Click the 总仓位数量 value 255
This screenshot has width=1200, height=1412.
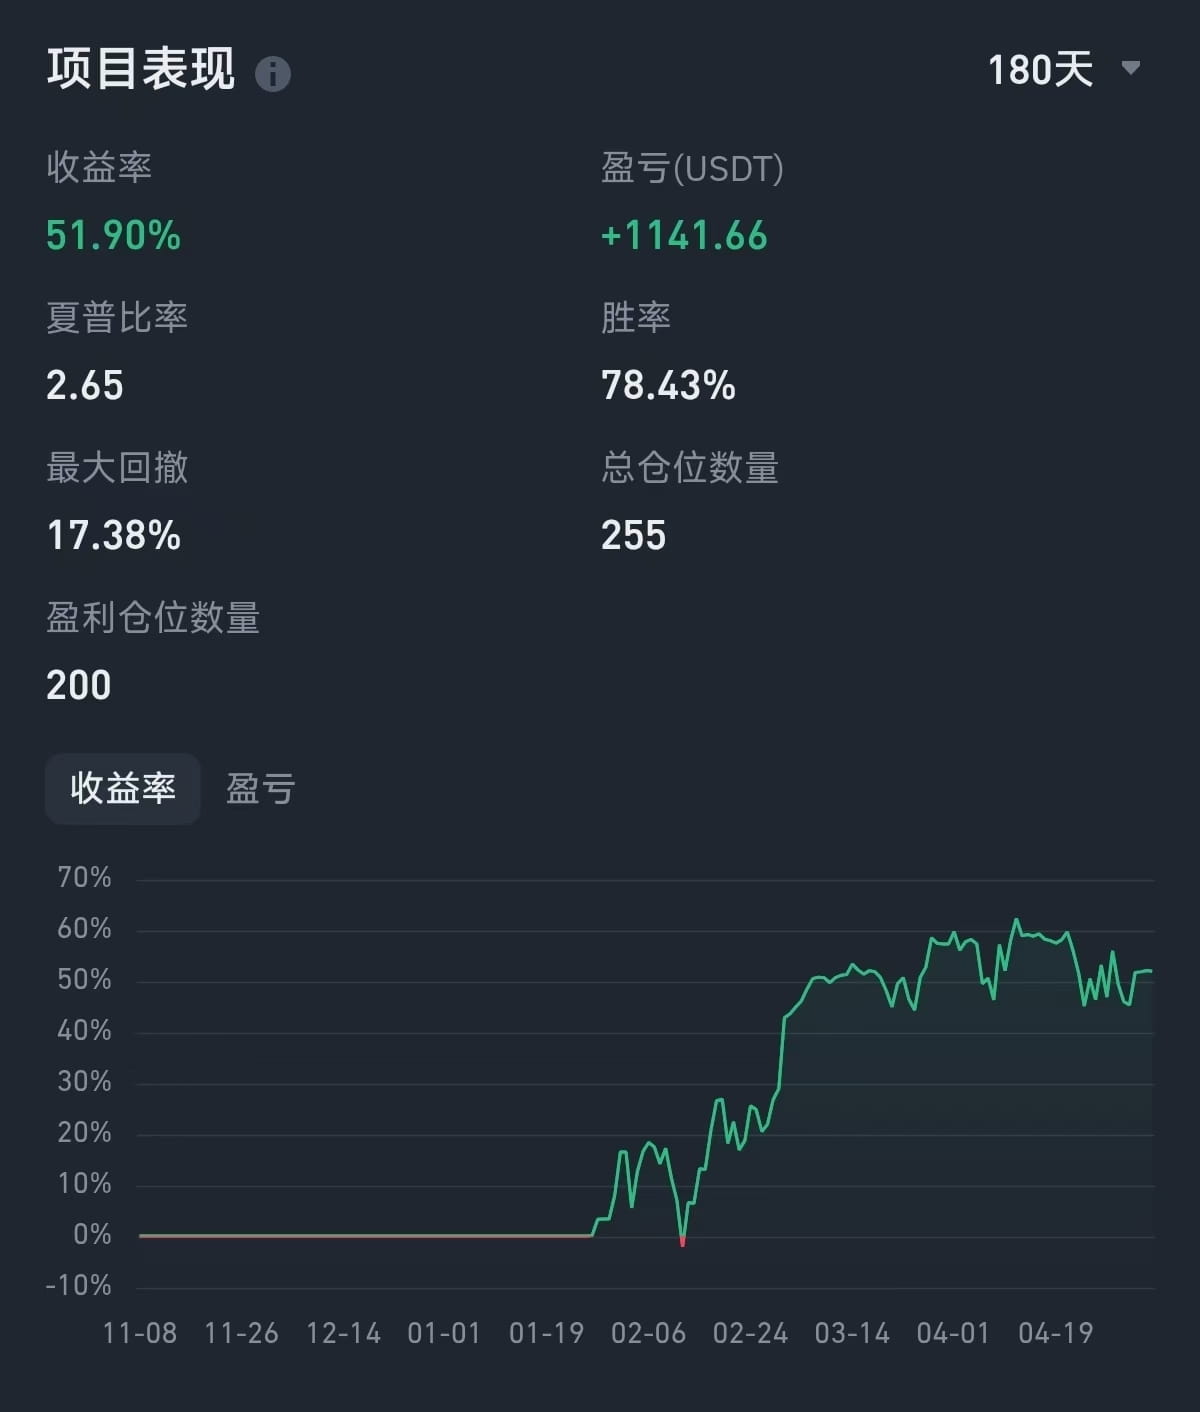(x=633, y=536)
